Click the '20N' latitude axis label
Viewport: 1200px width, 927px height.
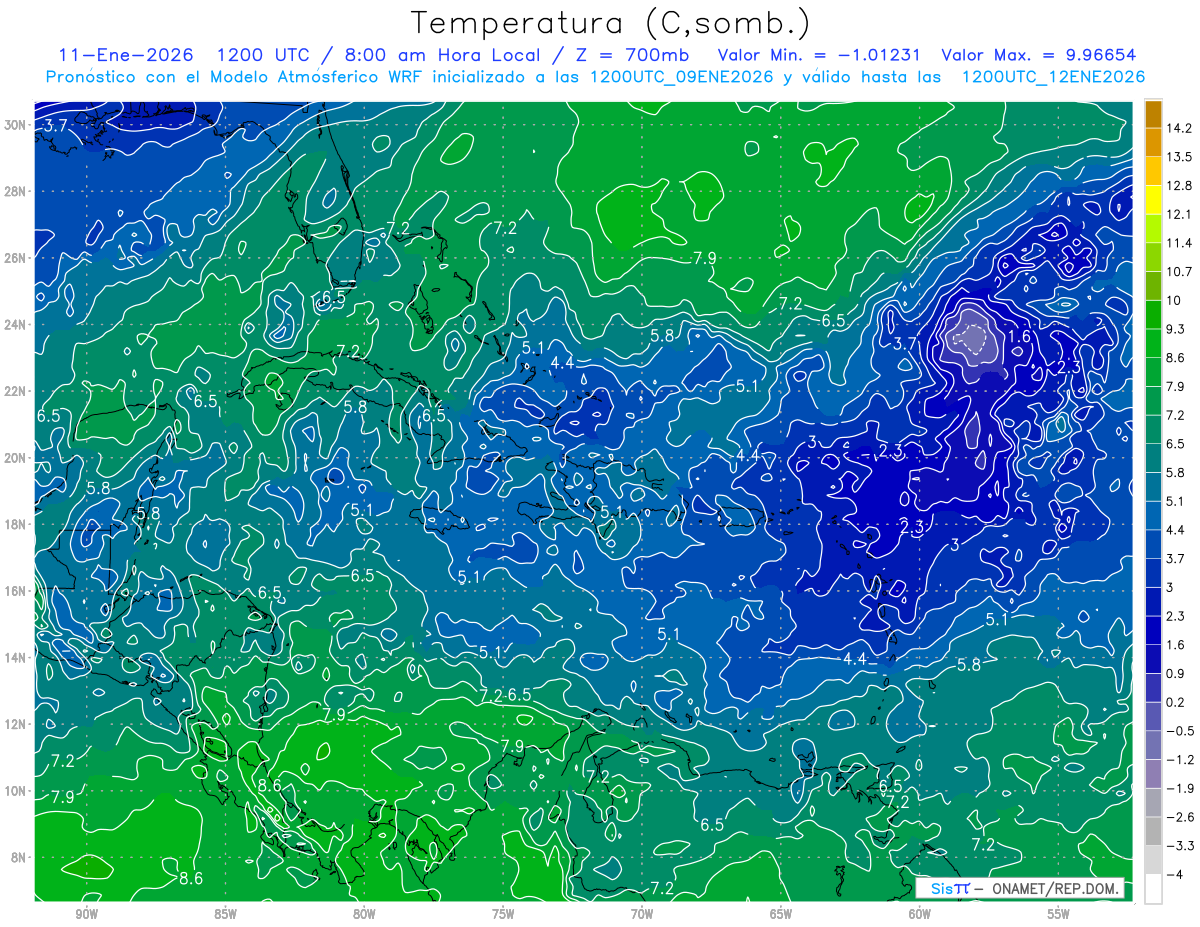16,458
